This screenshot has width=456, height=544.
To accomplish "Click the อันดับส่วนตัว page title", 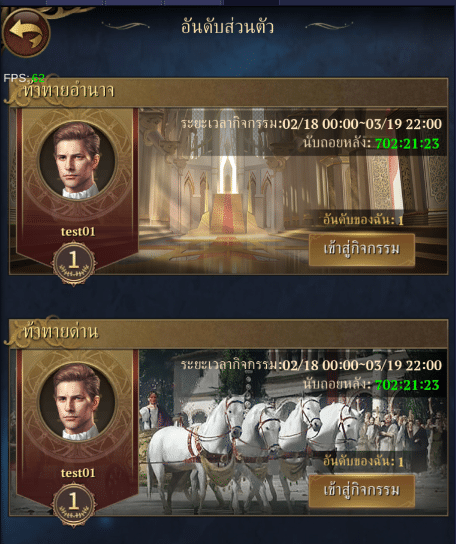I will click(227, 27).
